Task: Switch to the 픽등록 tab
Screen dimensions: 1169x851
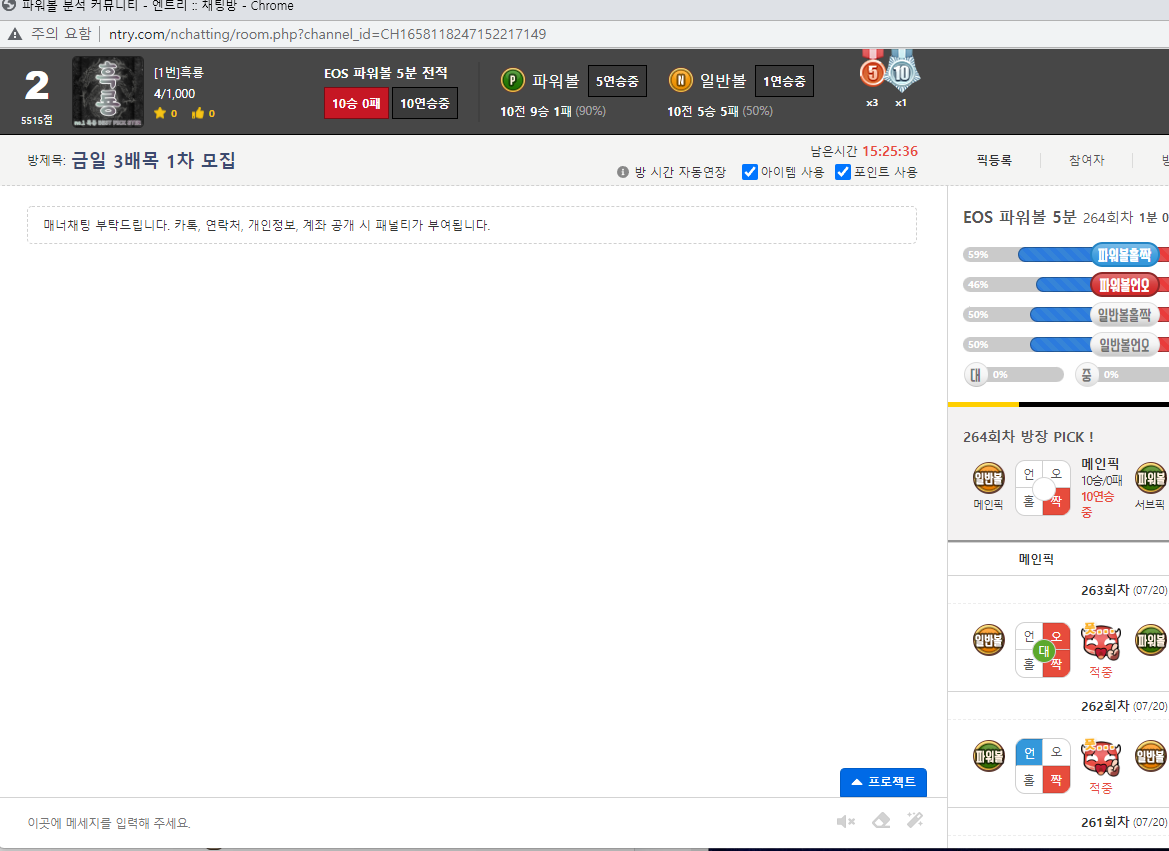Action: [994, 160]
